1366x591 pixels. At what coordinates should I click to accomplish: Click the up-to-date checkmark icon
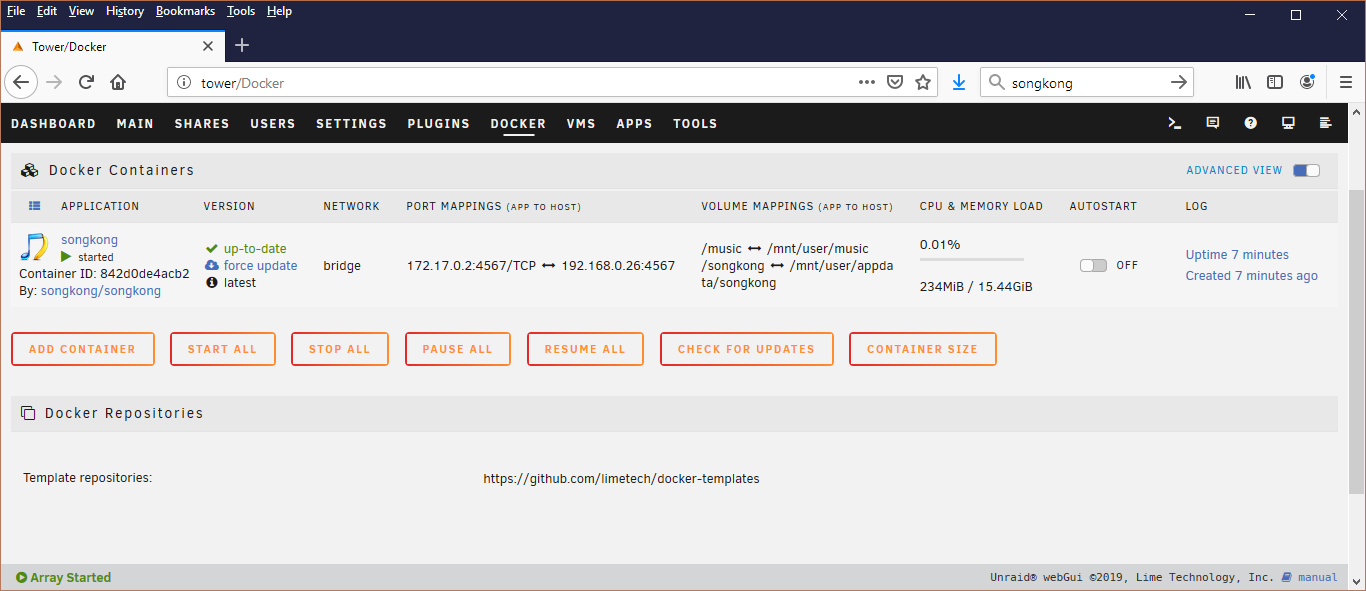(212, 248)
